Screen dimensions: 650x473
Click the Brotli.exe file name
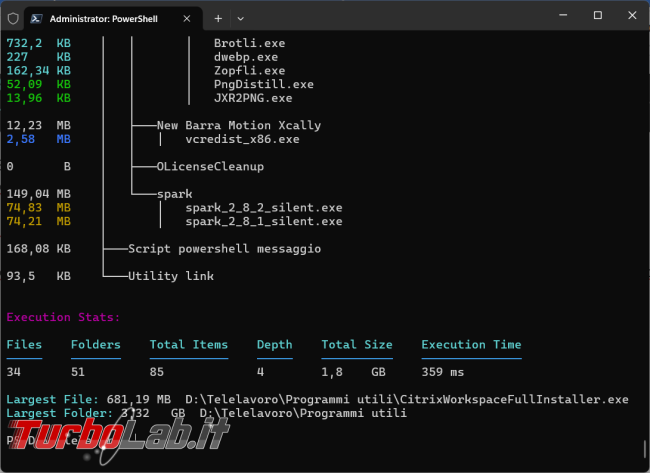(250, 43)
